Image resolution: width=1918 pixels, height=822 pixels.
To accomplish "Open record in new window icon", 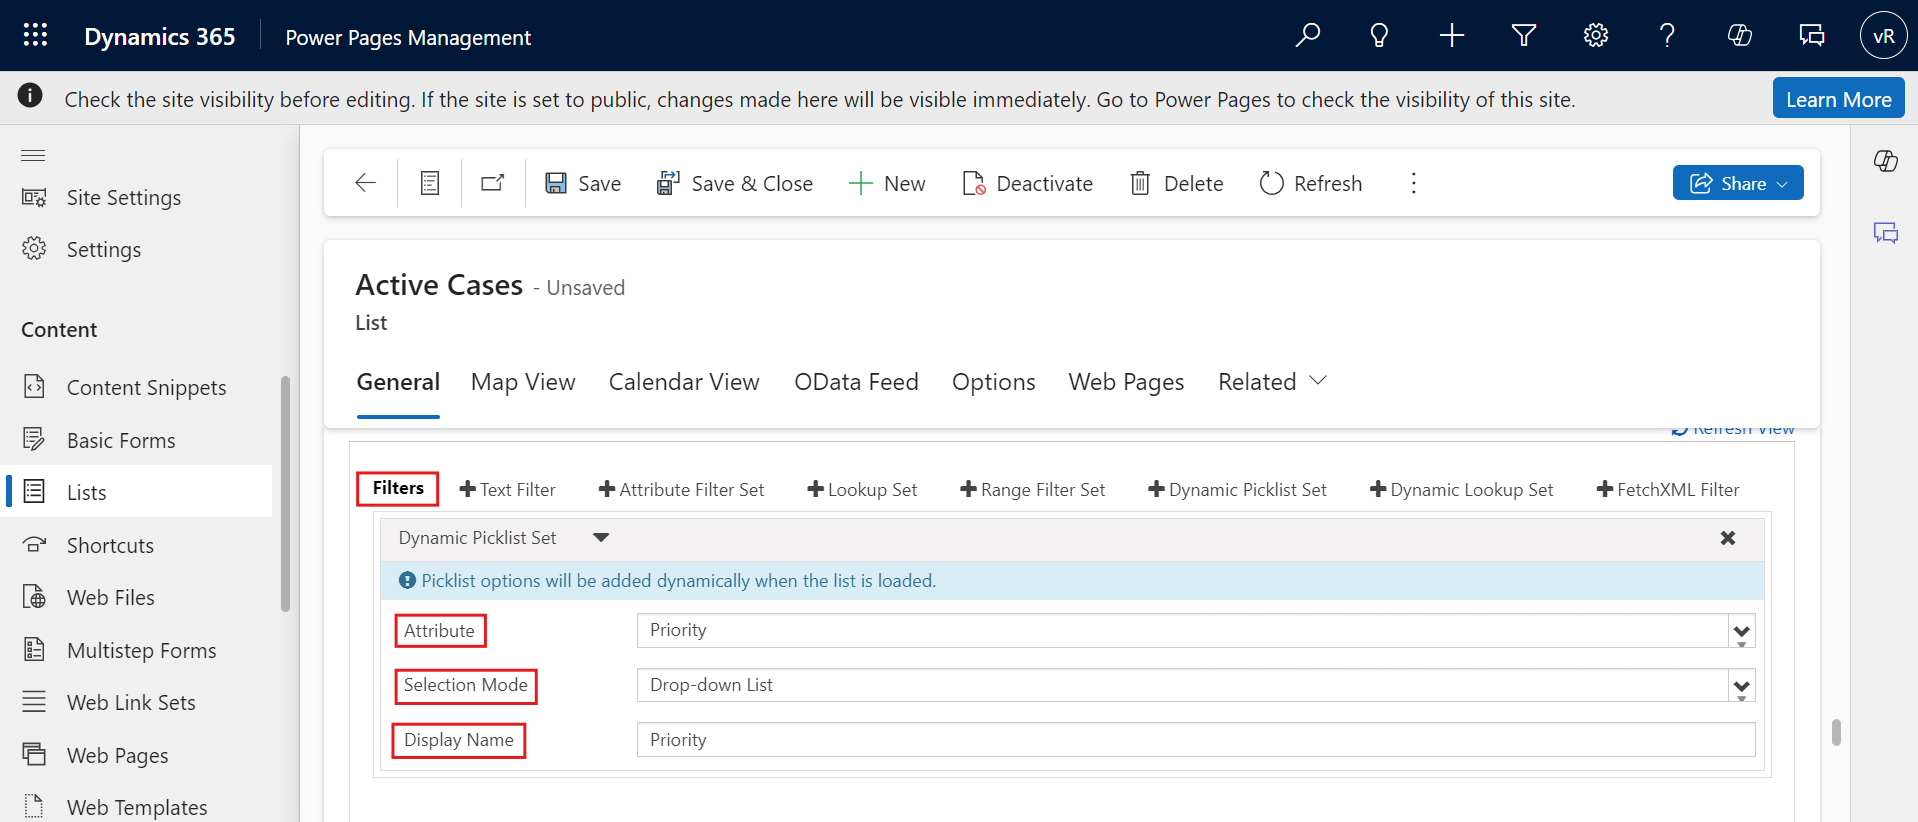I will pyautogui.click(x=493, y=183).
